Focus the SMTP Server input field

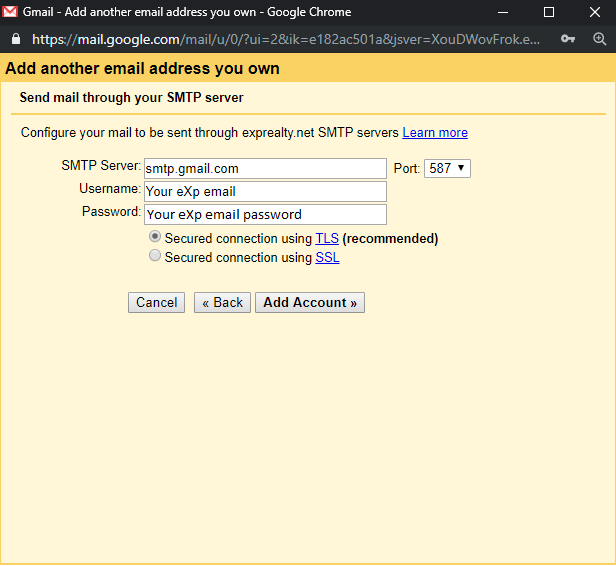tap(266, 169)
